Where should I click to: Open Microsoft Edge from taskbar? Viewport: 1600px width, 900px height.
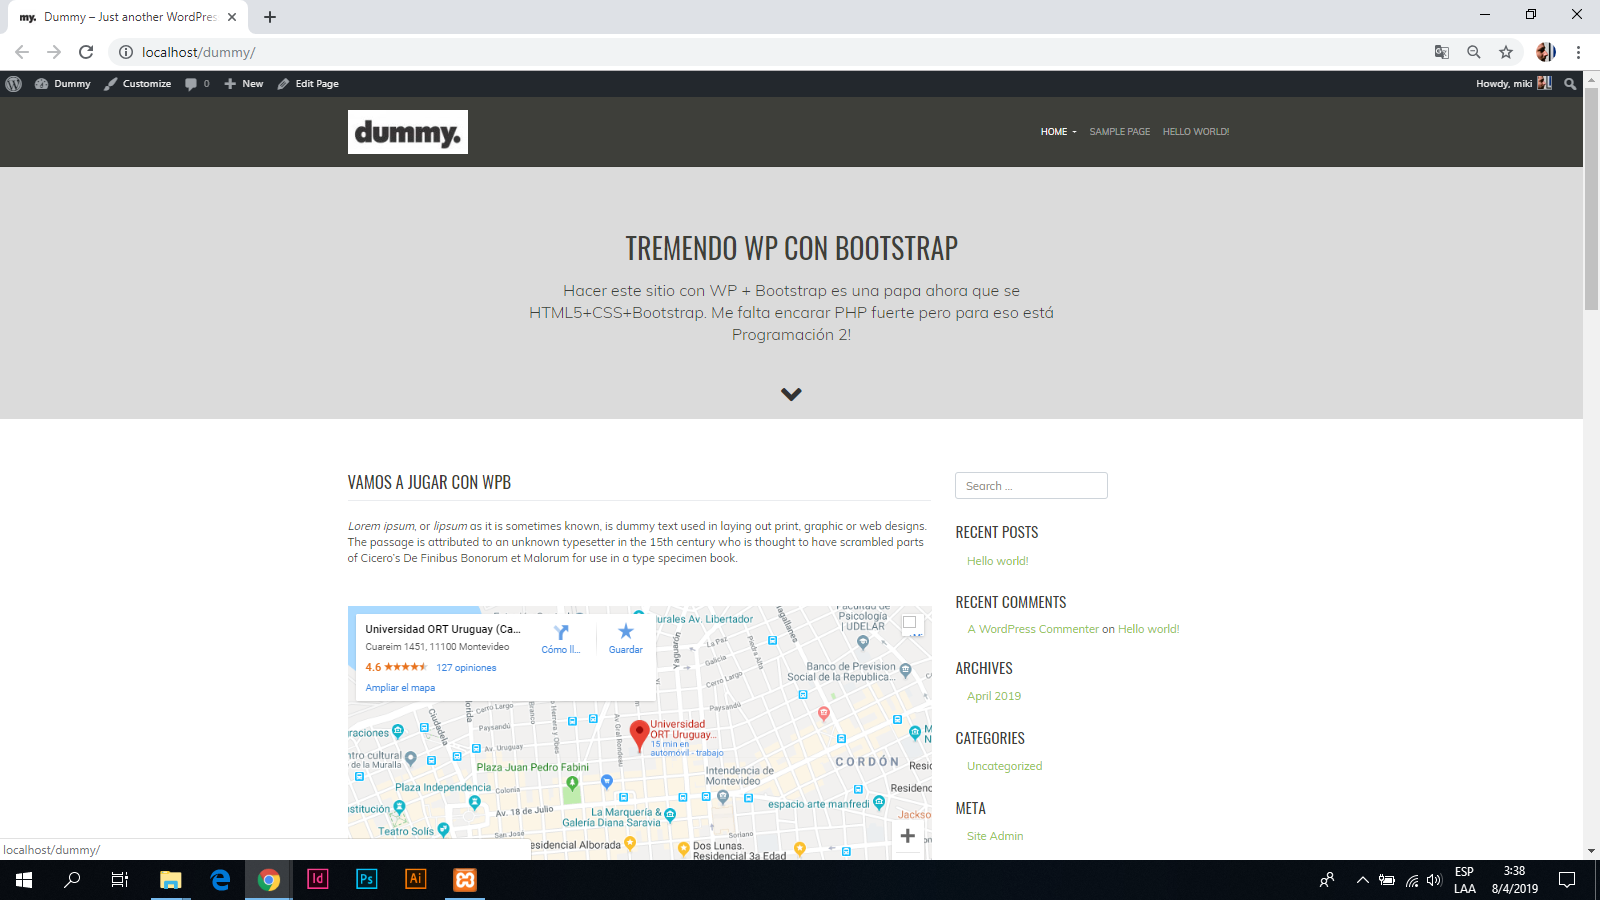pos(220,880)
